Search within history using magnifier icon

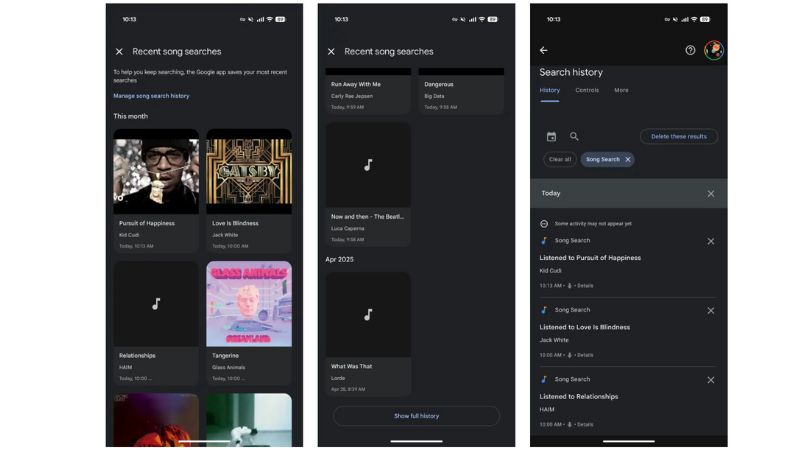(x=574, y=136)
